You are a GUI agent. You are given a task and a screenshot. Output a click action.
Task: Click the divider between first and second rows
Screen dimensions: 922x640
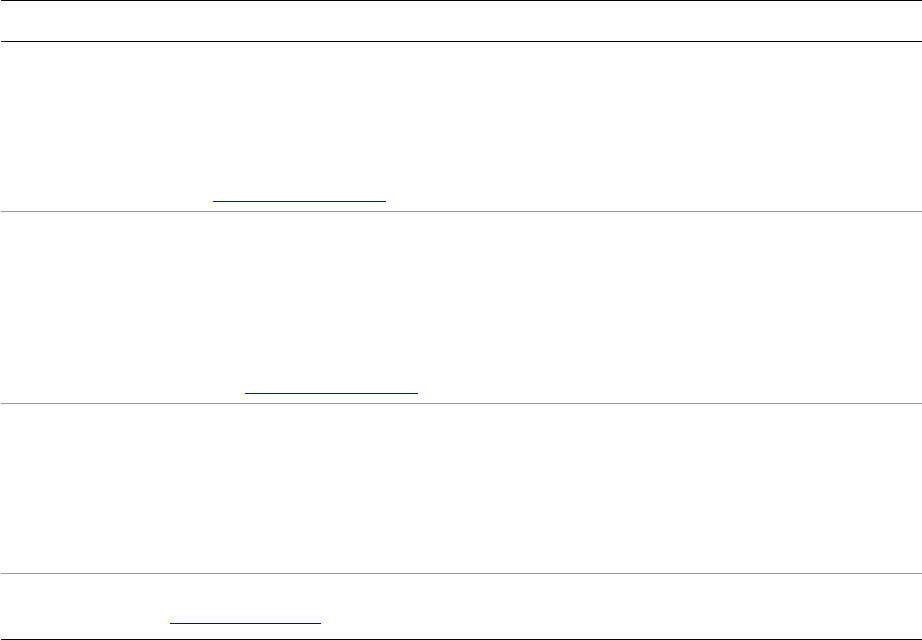[460, 211]
